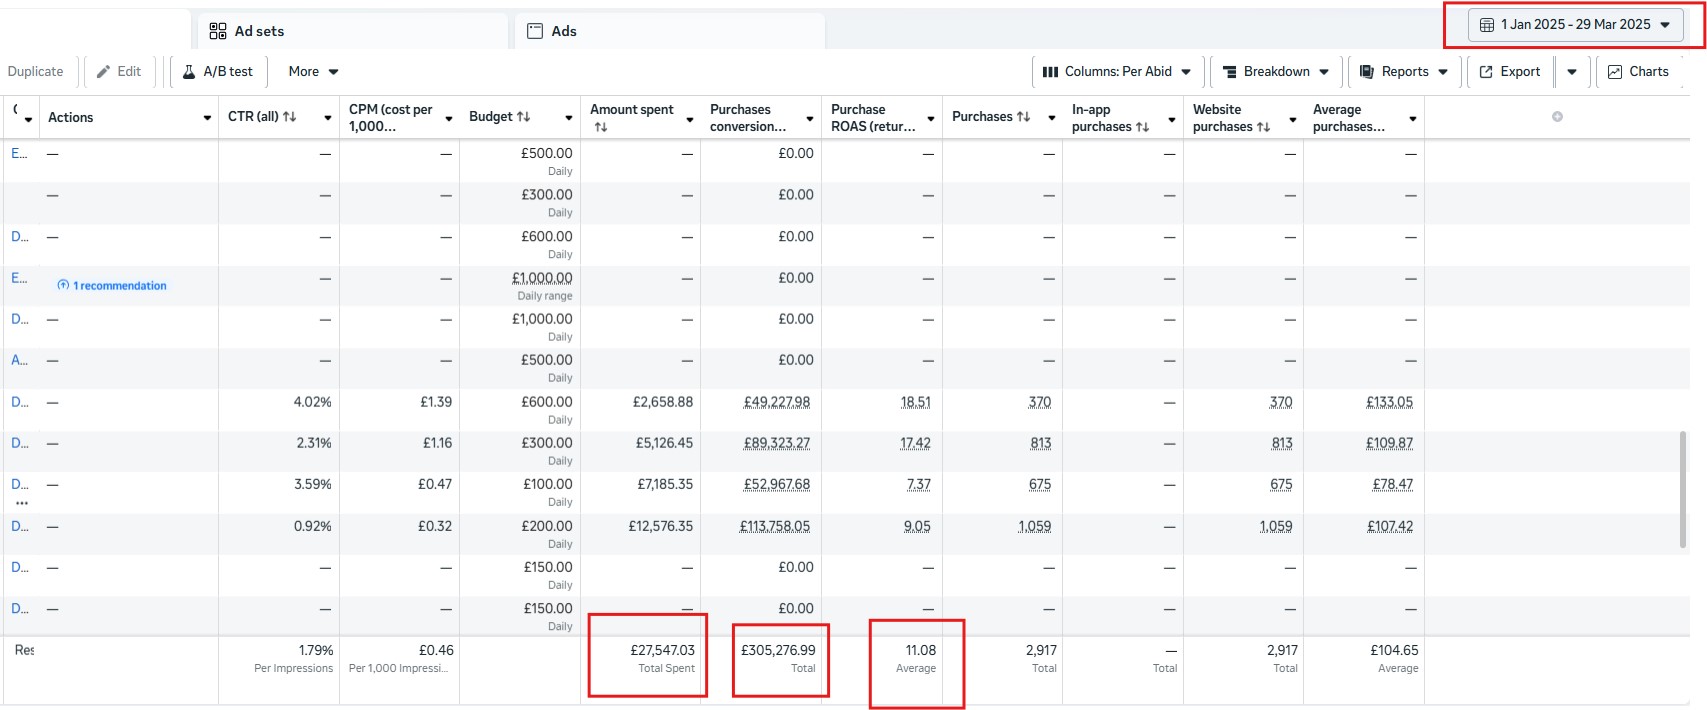Image resolution: width=1707 pixels, height=710 pixels.
Task: Open Purchase ROAS column dropdown arrow
Action: coord(931,118)
